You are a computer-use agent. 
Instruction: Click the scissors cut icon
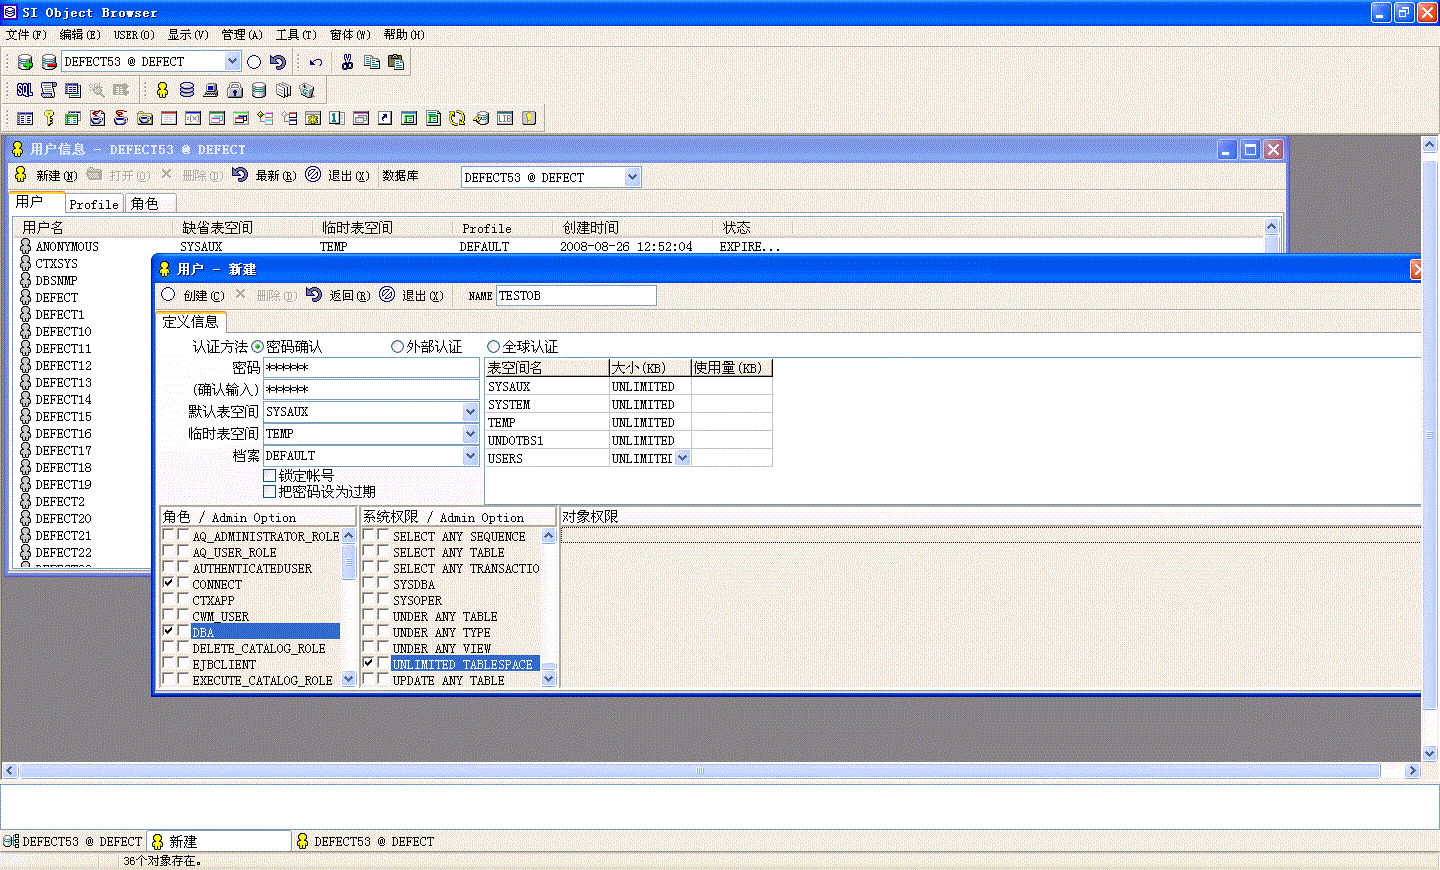[x=347, y=62]
